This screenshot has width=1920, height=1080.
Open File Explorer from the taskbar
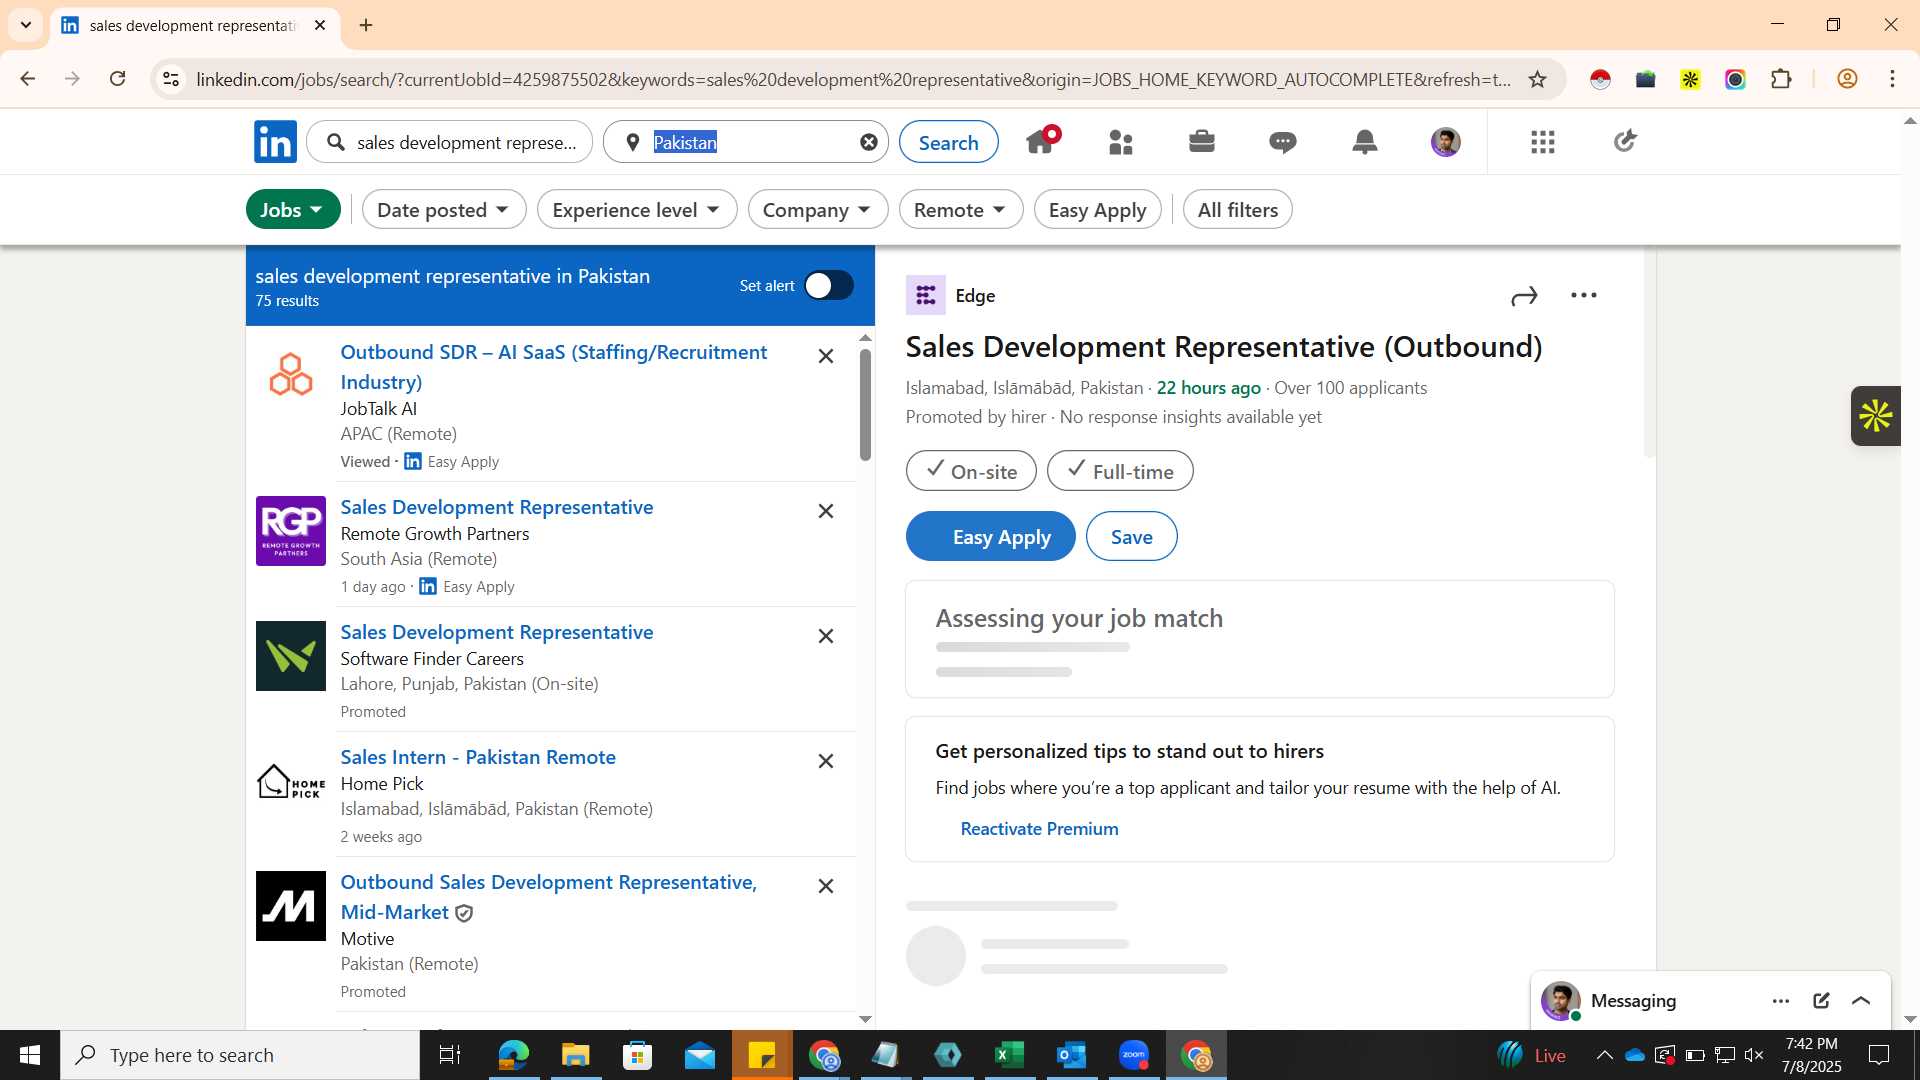coord(576,1055)
